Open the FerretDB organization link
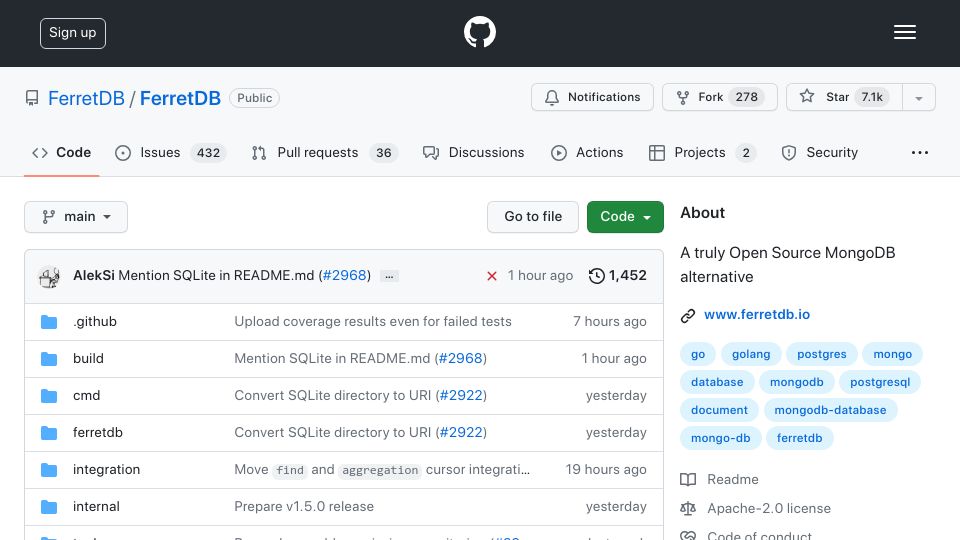This screenshot has width=960, height=540. coord(86,98)
